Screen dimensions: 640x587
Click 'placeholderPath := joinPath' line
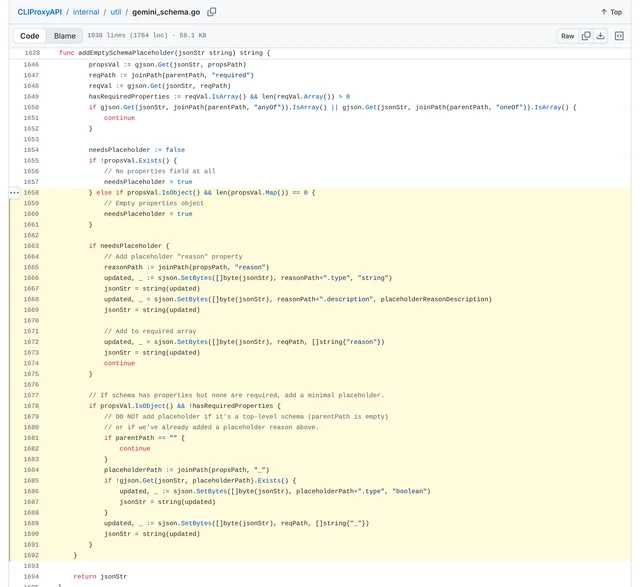[187, 470]
